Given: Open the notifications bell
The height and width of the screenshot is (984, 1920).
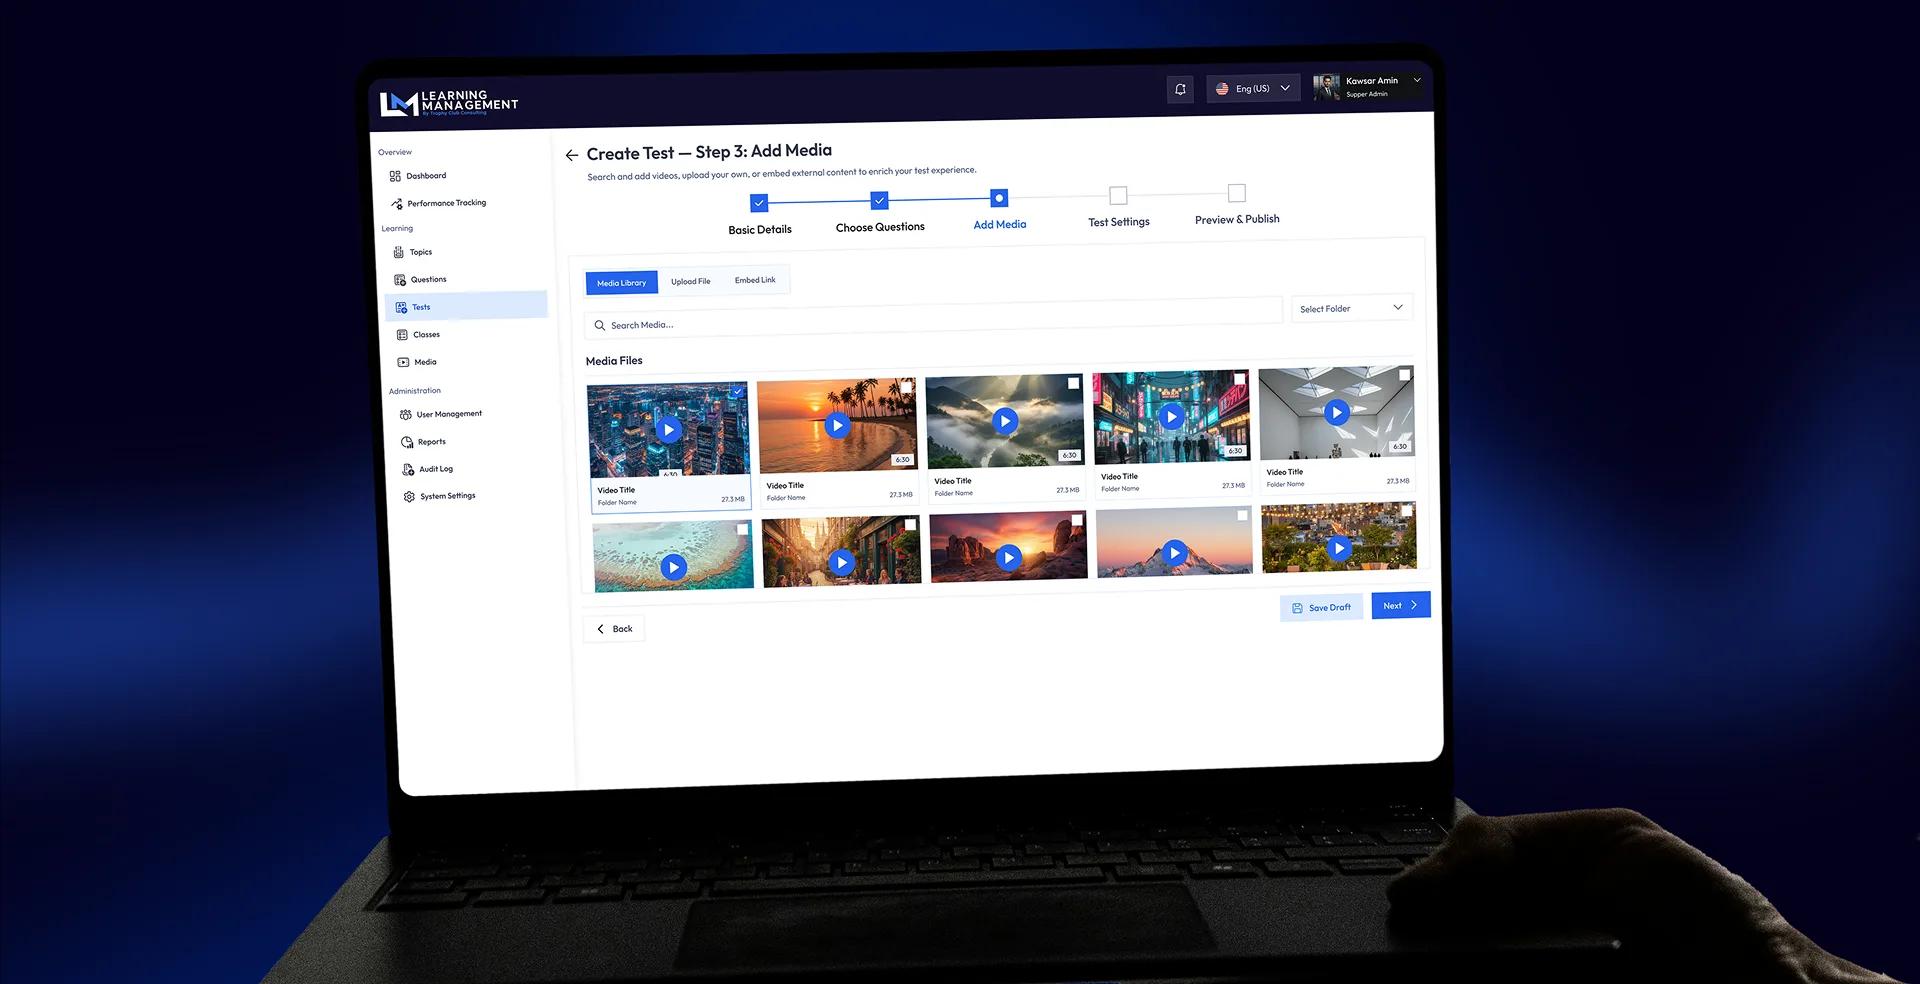Looking at the screenshot, I should [x=1180, y=90].
